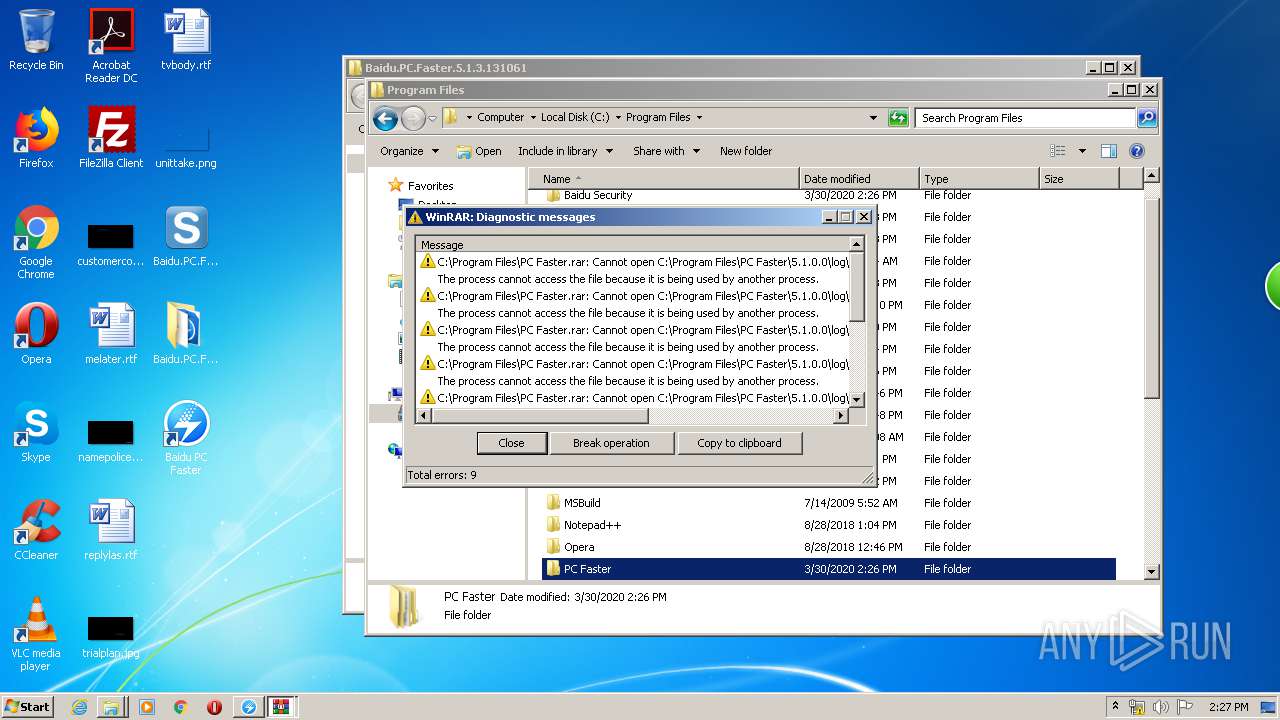
Task: Open Include in library dropdown
Action: coord(564,151)
